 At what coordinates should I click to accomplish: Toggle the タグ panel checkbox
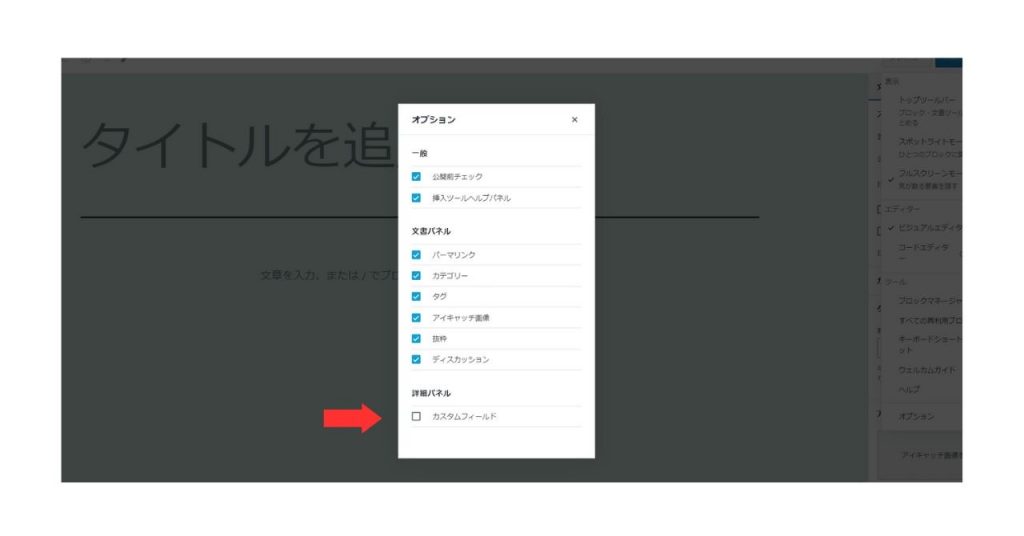pos(416,296)
